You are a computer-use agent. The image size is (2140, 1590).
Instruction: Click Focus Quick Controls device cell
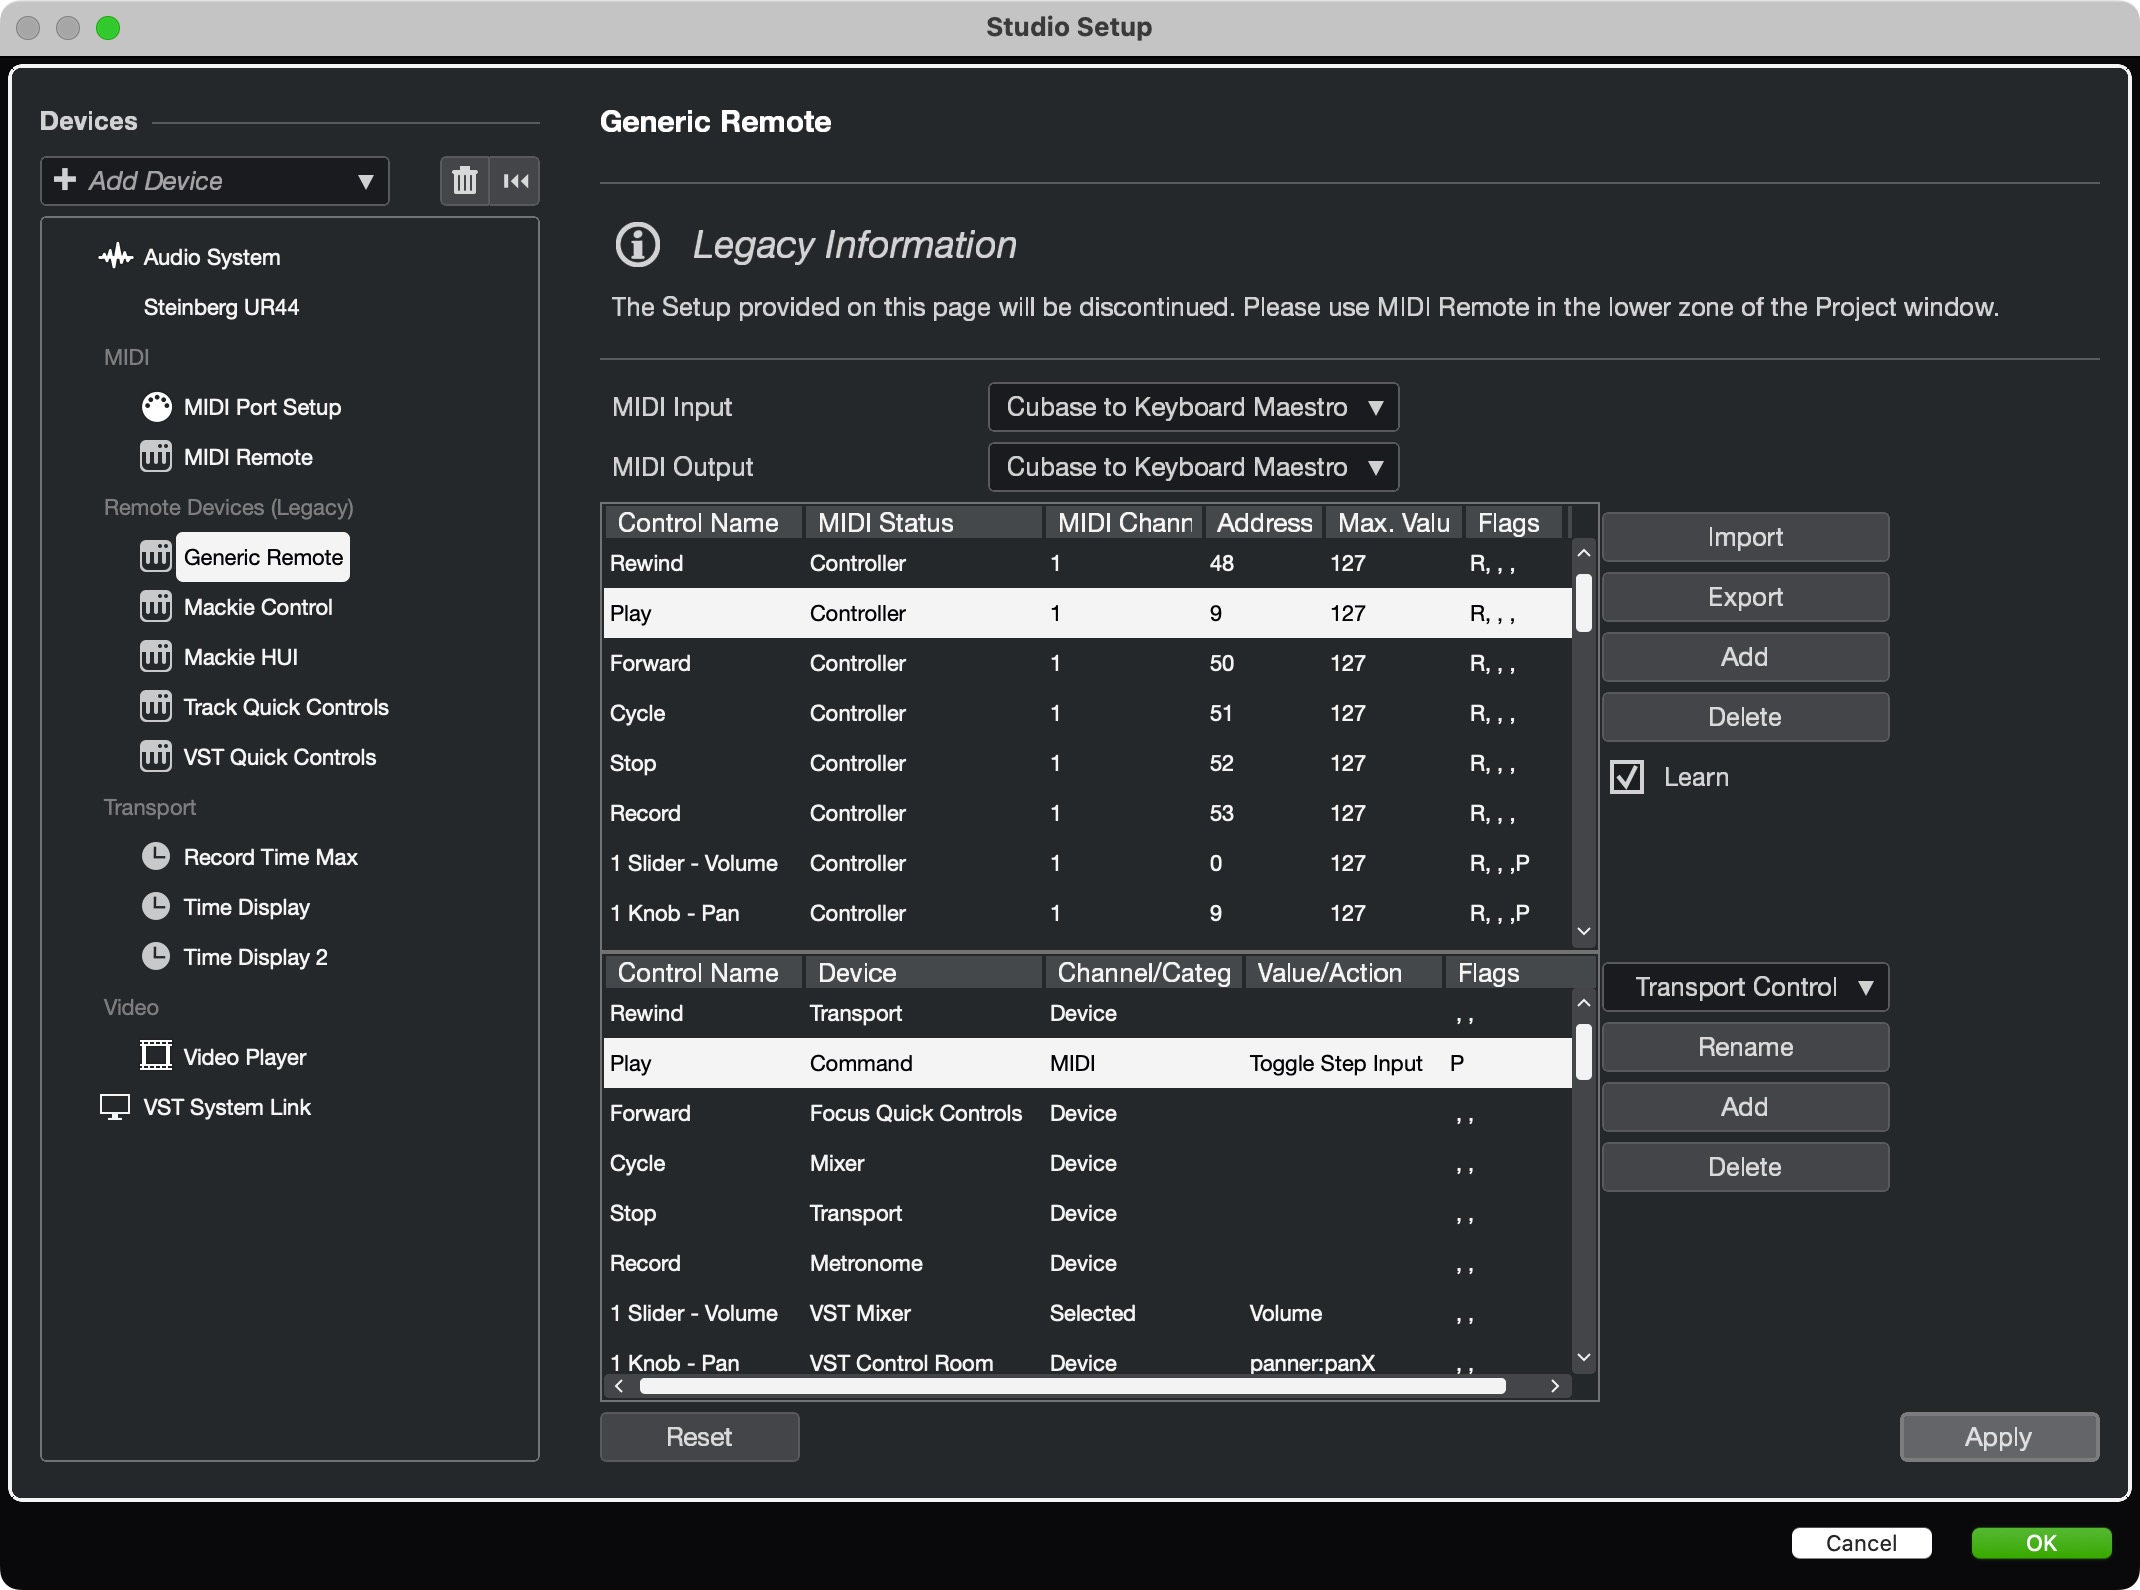915,1113
